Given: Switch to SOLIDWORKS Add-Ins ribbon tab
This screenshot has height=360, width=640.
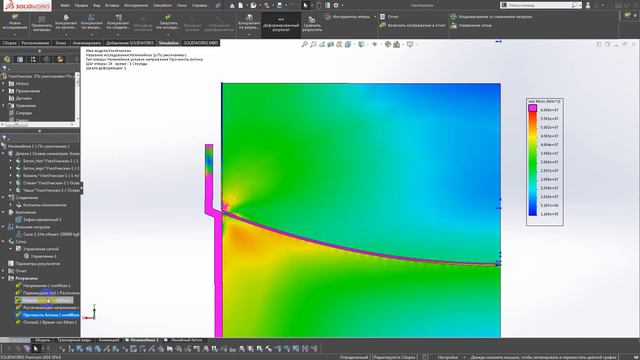Looking at the screenshot, I should click(x=130, y=43).
